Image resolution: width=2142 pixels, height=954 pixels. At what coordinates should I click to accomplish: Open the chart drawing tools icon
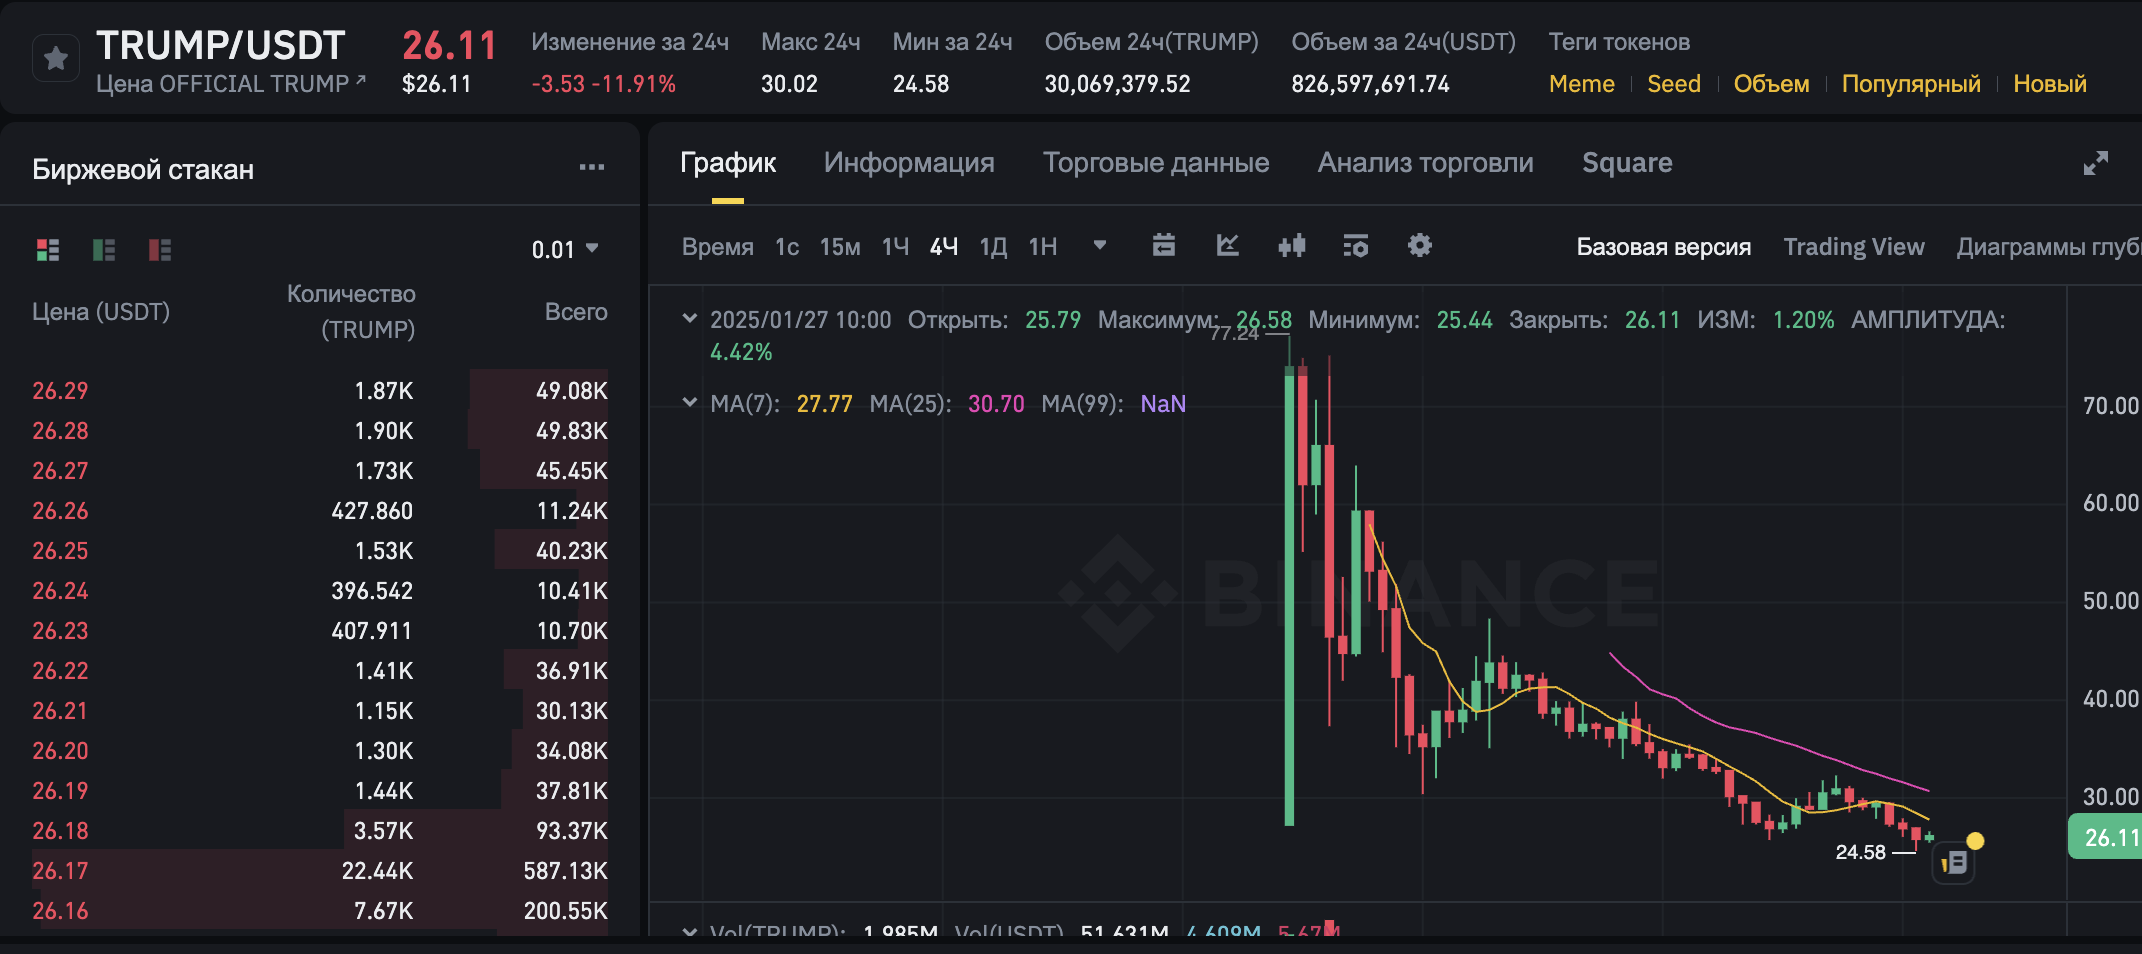coord(1227,245)
